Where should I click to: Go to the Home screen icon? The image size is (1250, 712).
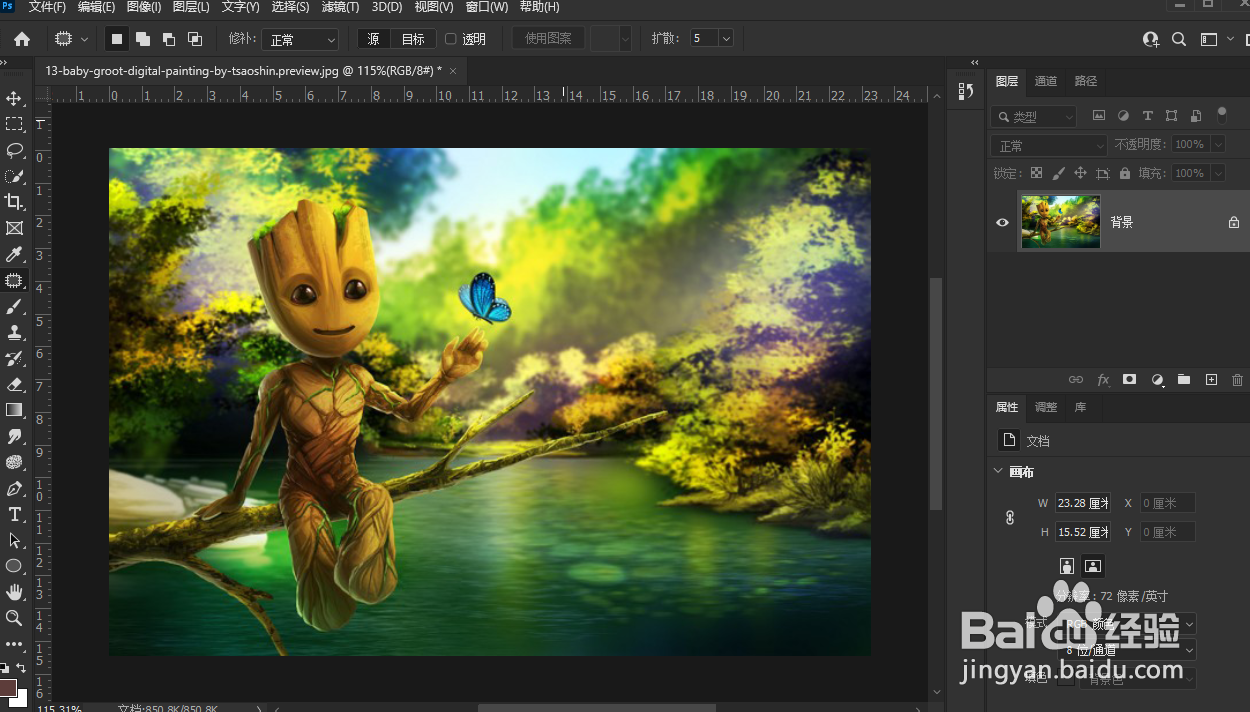point(21,39)
